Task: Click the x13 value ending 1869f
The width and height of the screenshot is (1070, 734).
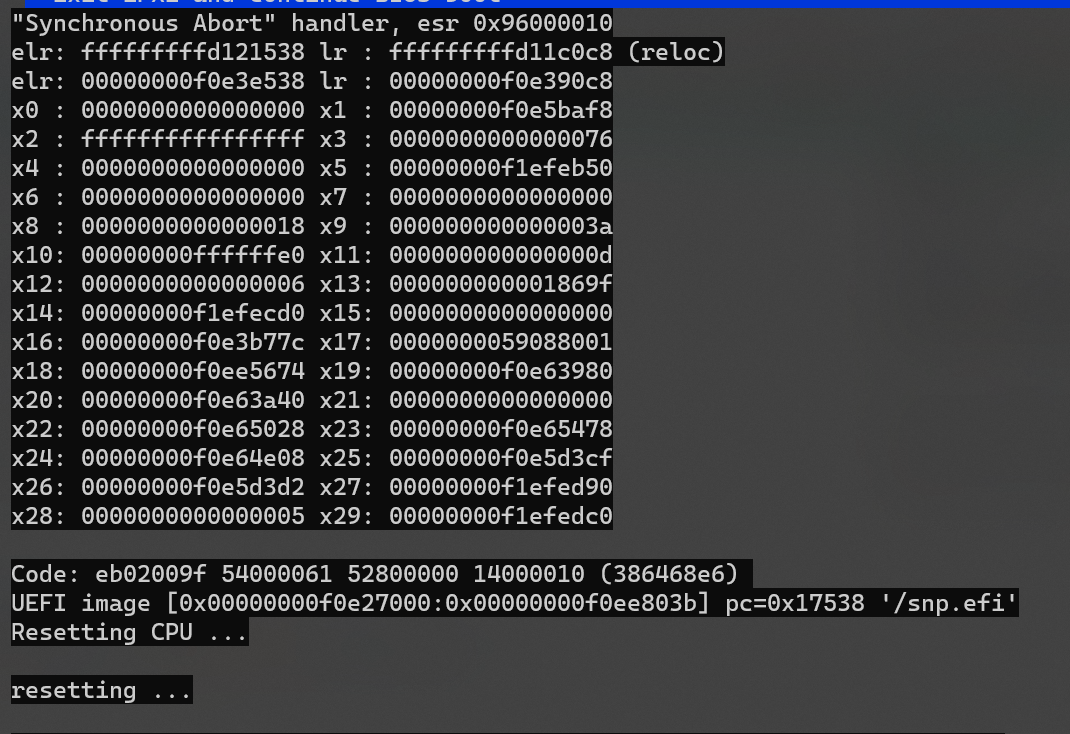Action: [x=500, y=284]
